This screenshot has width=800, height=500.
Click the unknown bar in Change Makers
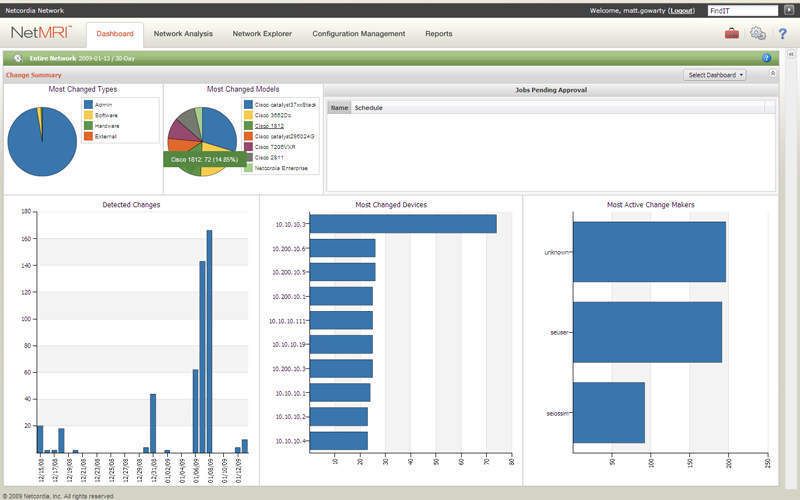(x=649, y=252)
